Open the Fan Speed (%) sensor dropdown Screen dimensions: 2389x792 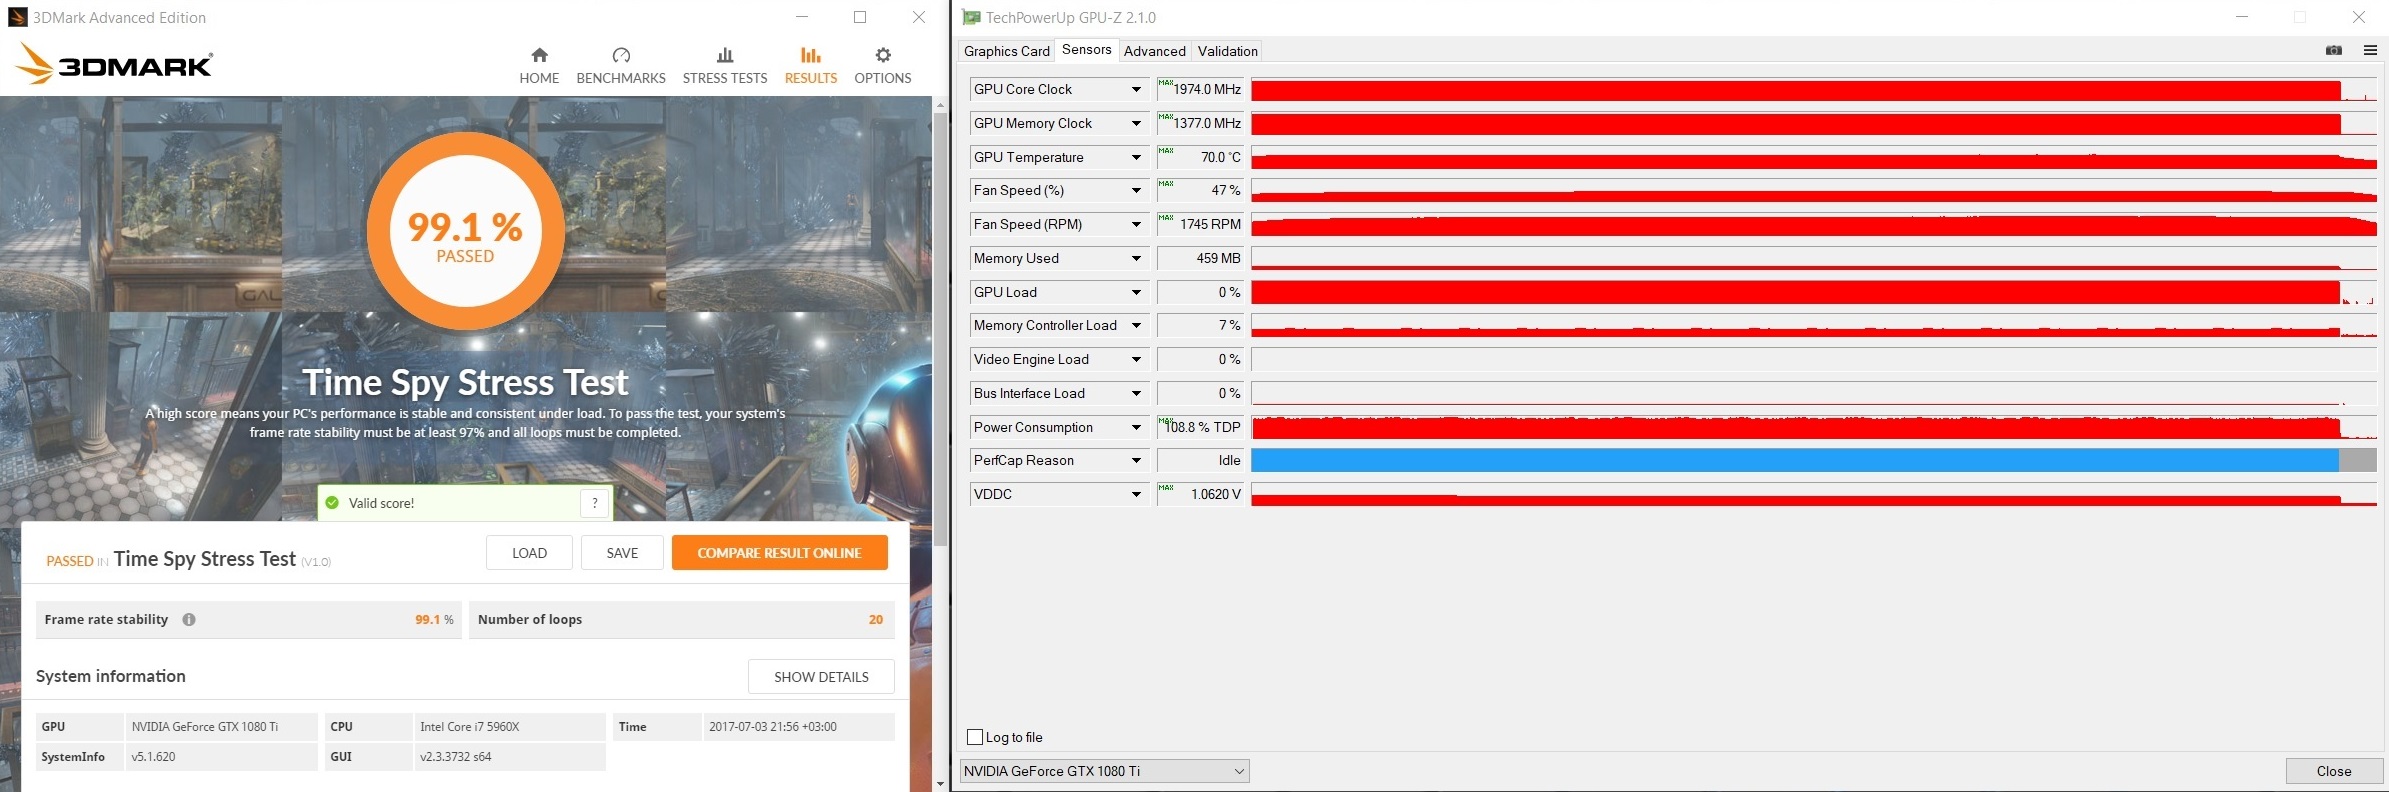(1136, 190)
